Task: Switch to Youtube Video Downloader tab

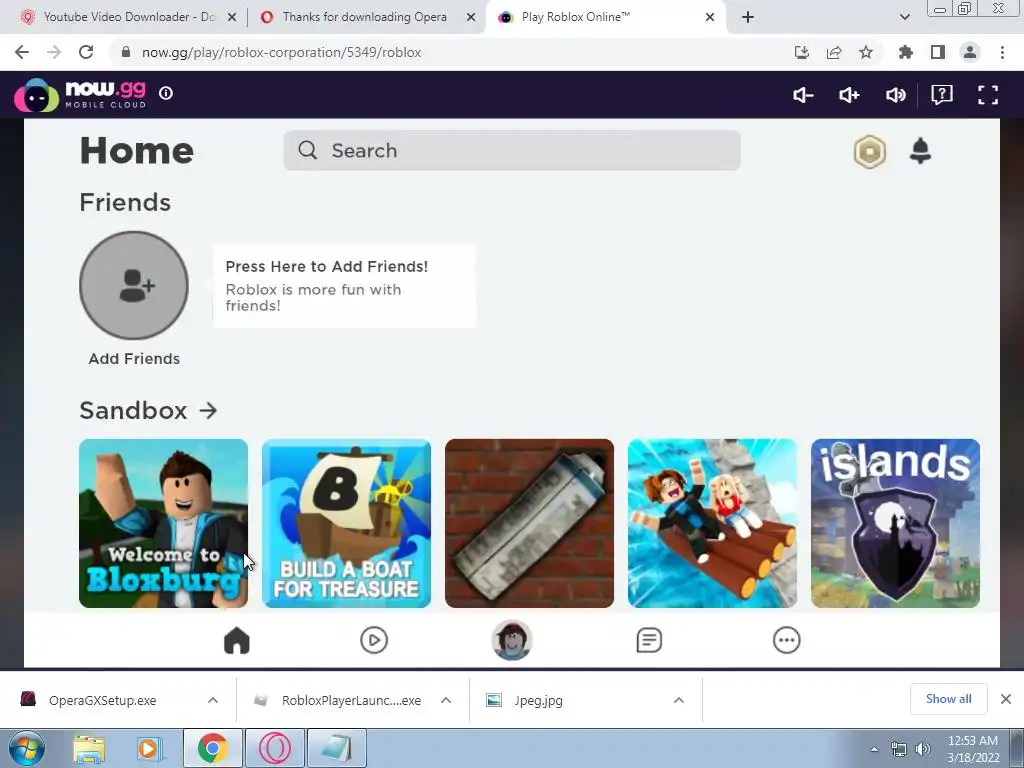Action: coord(129,17)
